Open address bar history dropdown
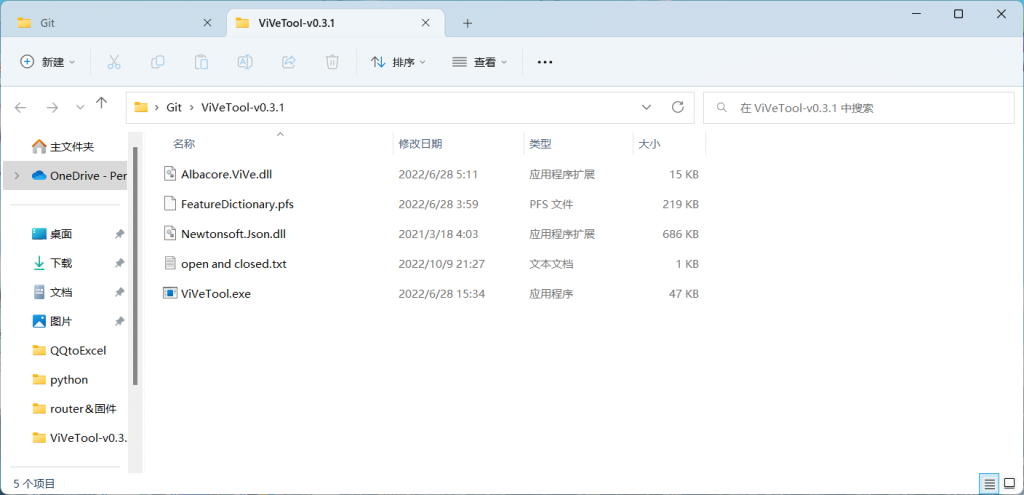1024x495 pixels. [647, 107]
